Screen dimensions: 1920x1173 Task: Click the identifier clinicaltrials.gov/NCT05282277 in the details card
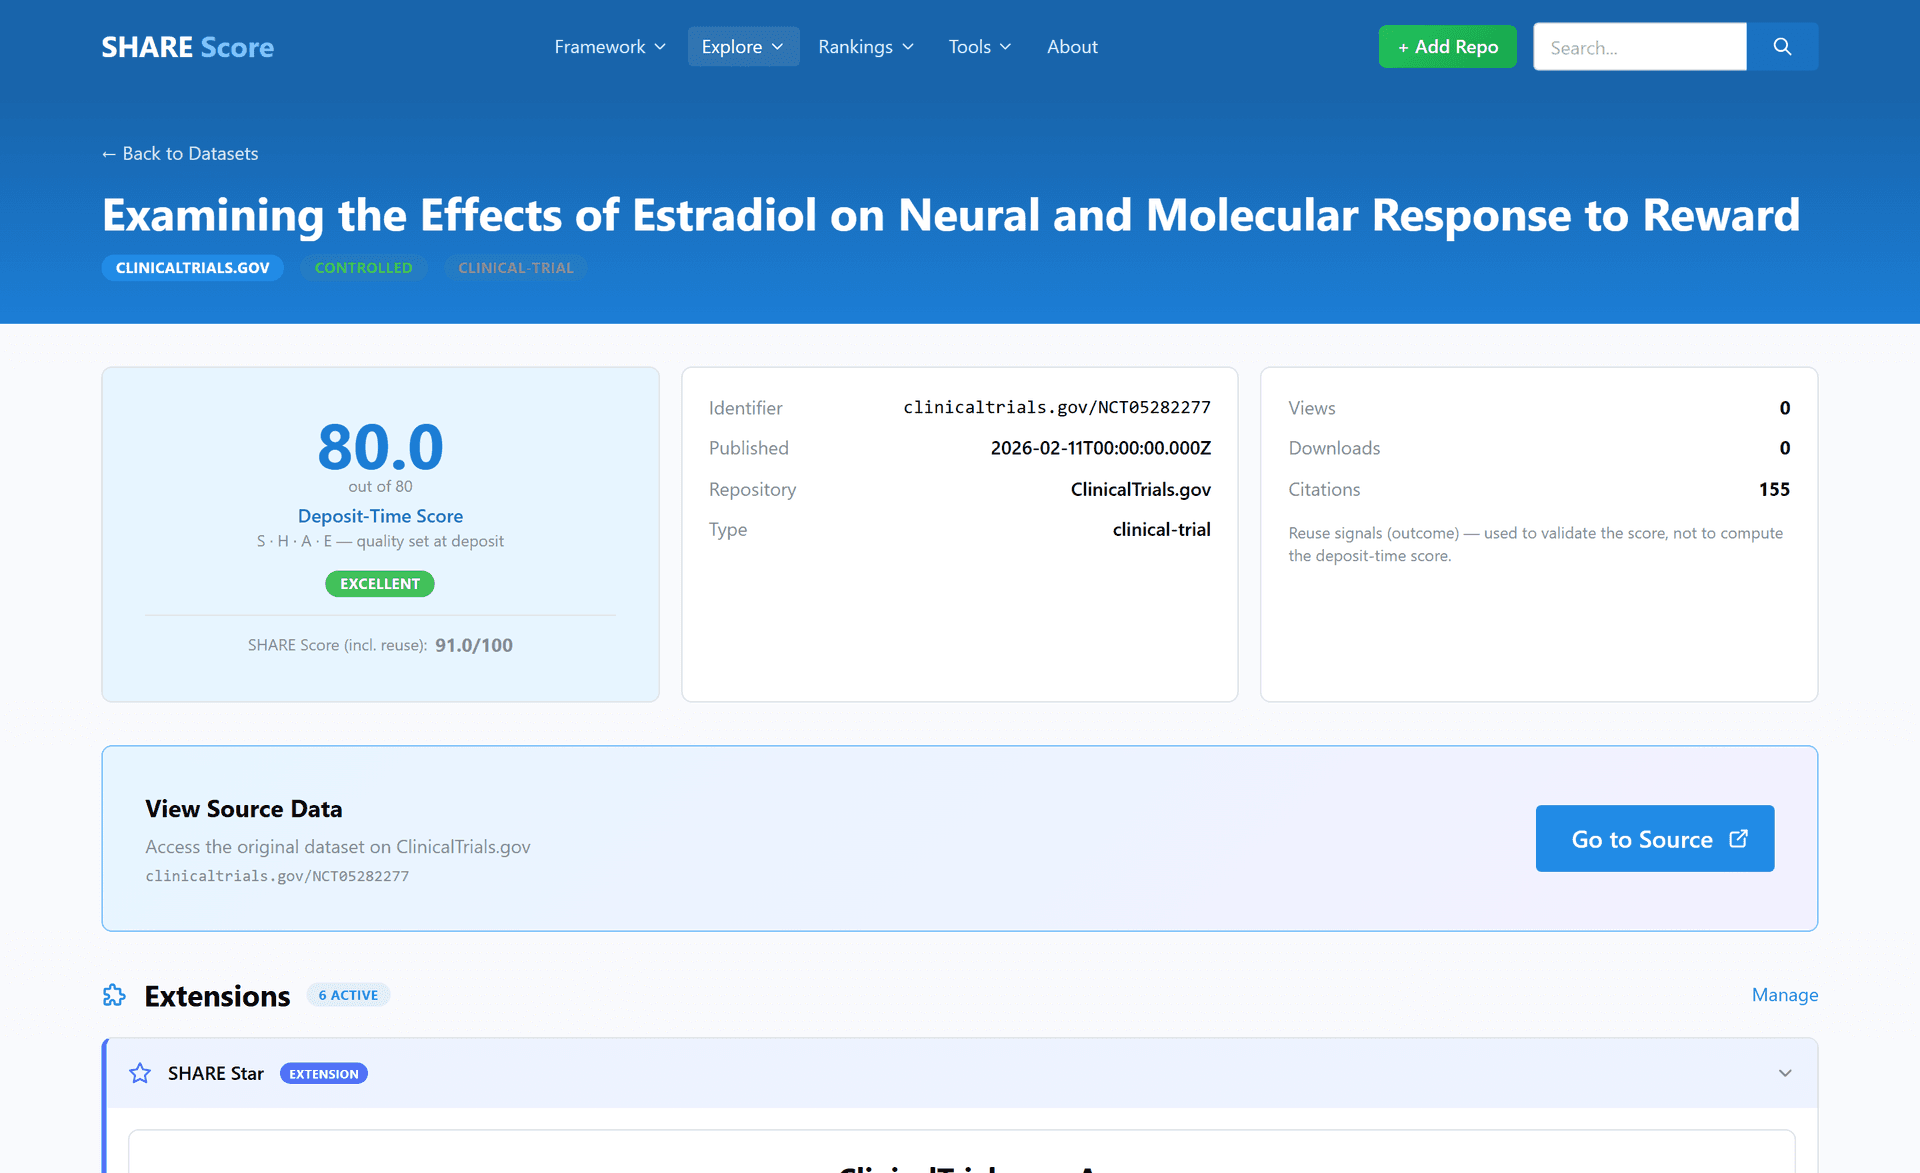1057,407
